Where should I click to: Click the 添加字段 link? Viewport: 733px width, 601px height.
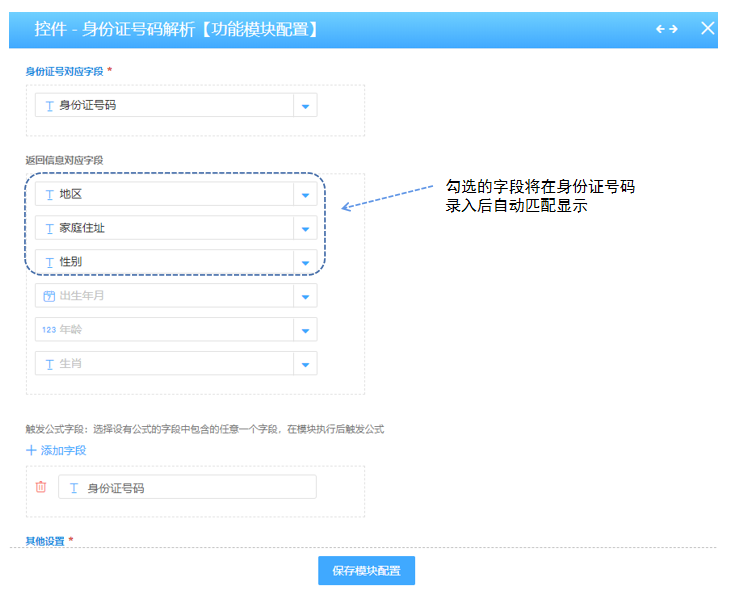point(63,451)
